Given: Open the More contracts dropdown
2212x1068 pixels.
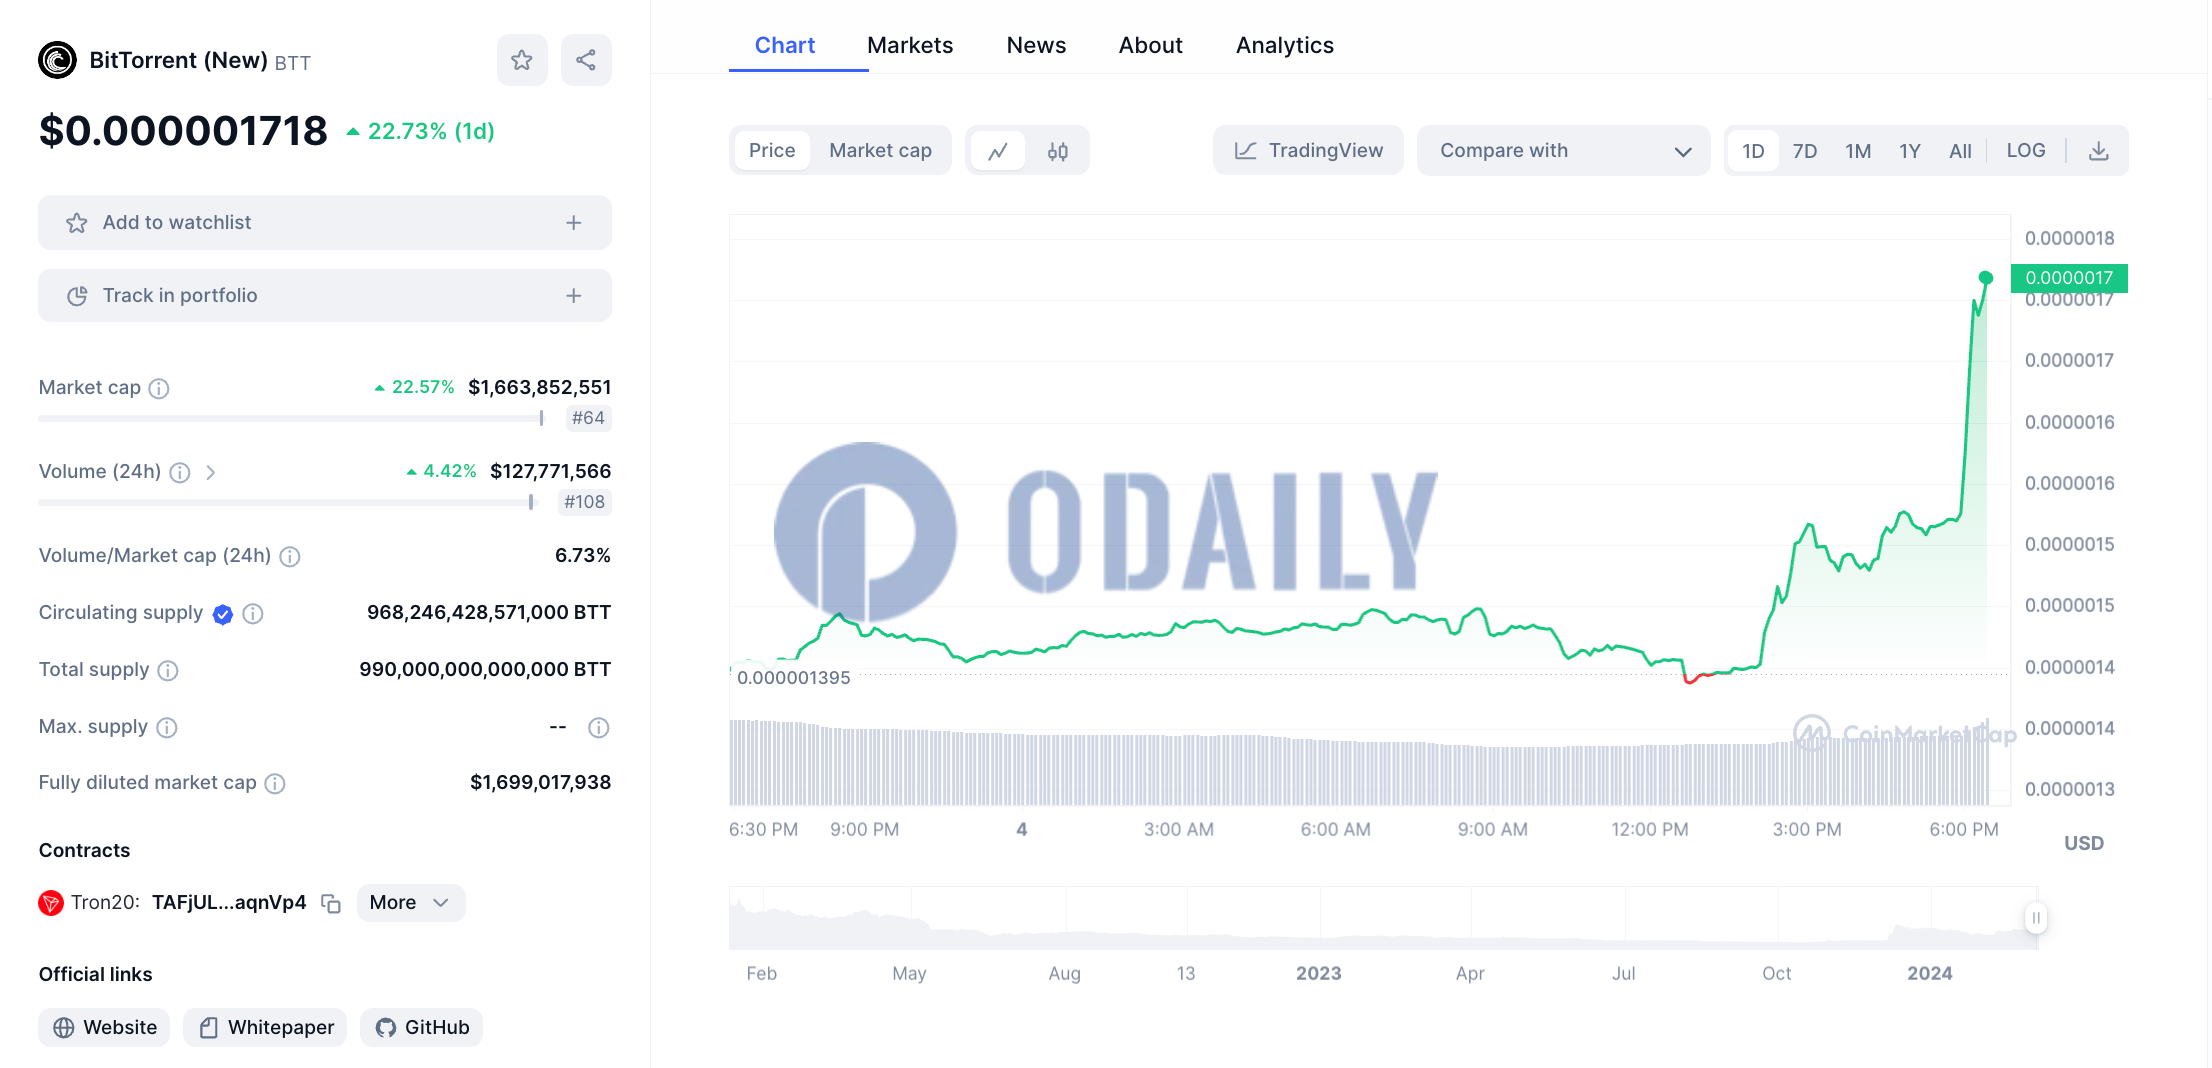Looking at the screenshot, I should pyautogui.click(x=409, y=902).
